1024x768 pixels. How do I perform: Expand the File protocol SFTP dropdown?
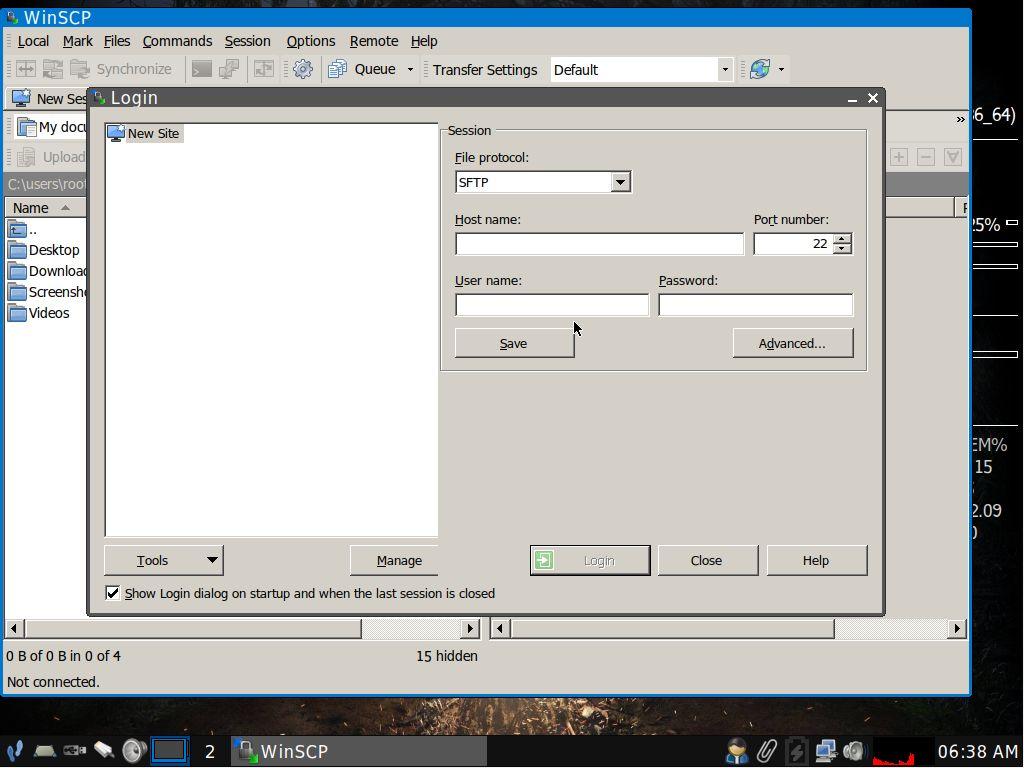tap(620, 182)
